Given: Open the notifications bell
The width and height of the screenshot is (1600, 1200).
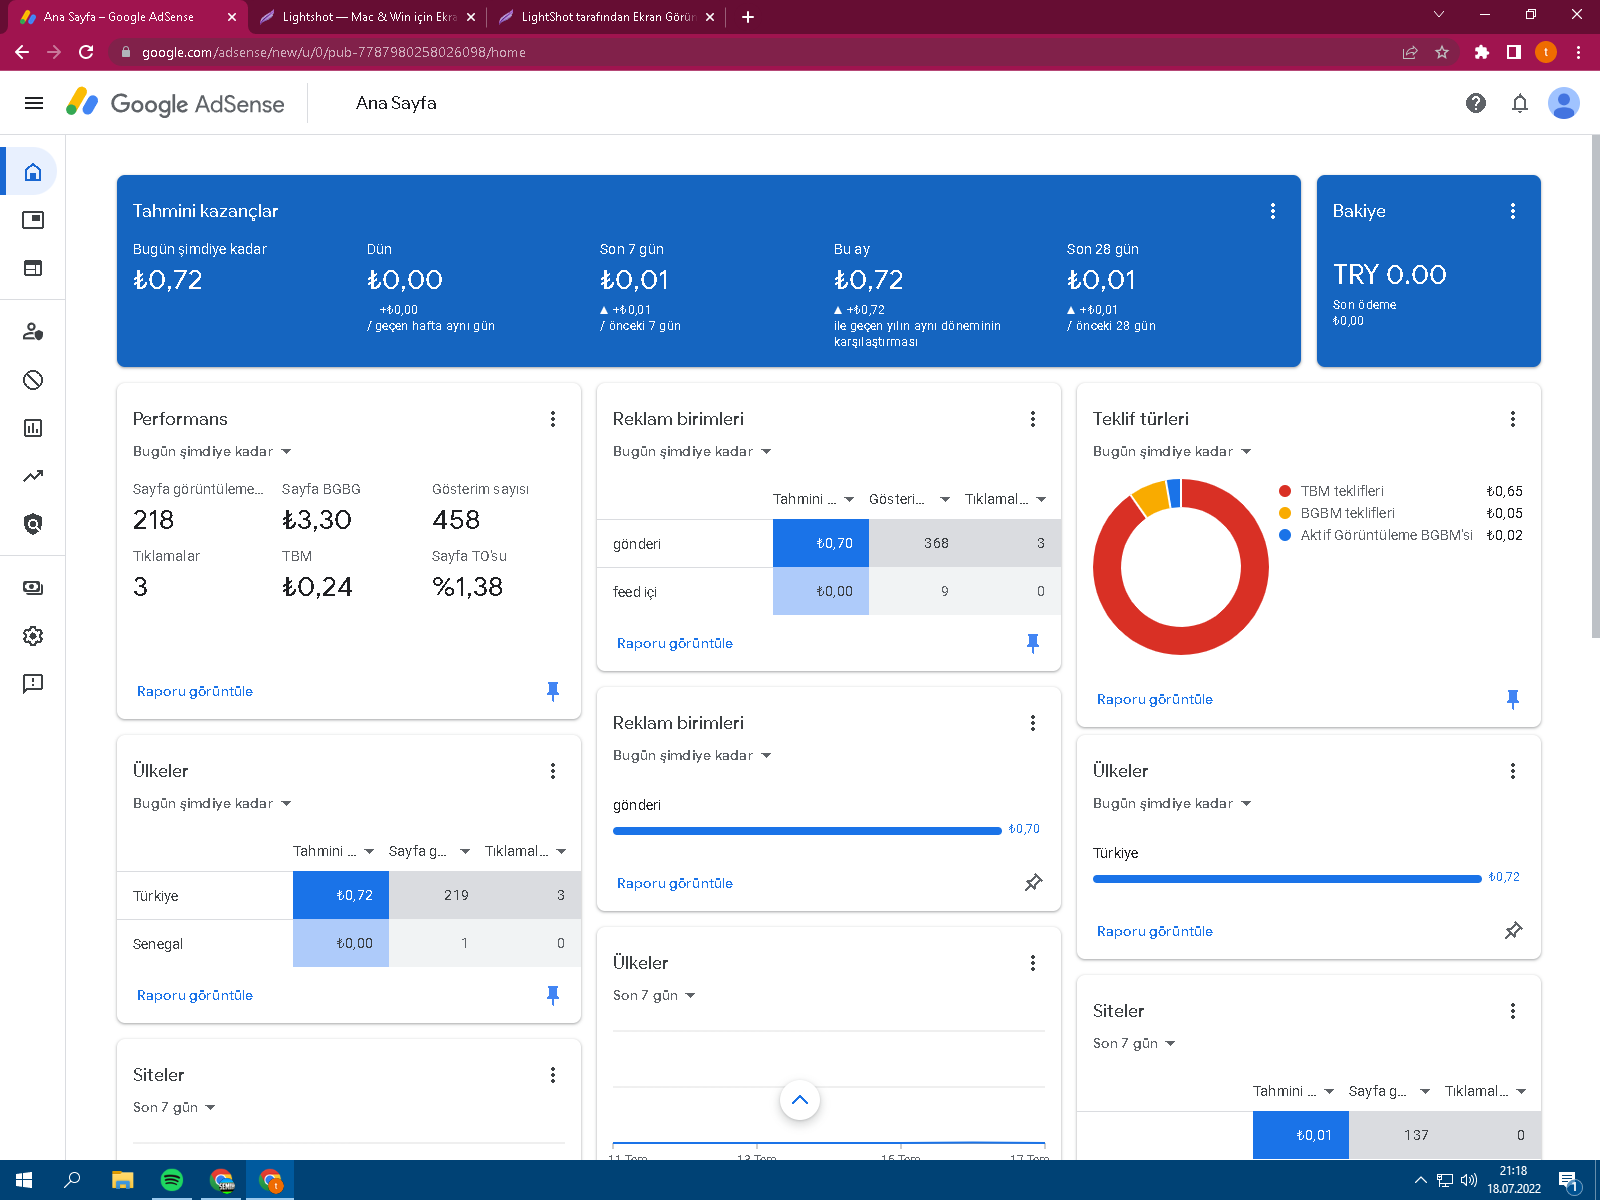Looking at the screenshot, I should coord(1520,103).
